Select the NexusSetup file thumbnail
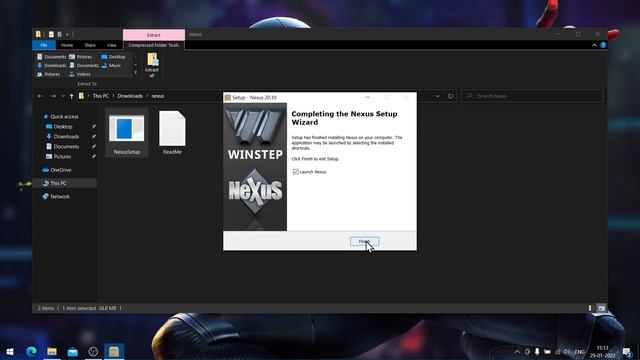The width and height of the screenshot is (640, 360). click(127, 132)
